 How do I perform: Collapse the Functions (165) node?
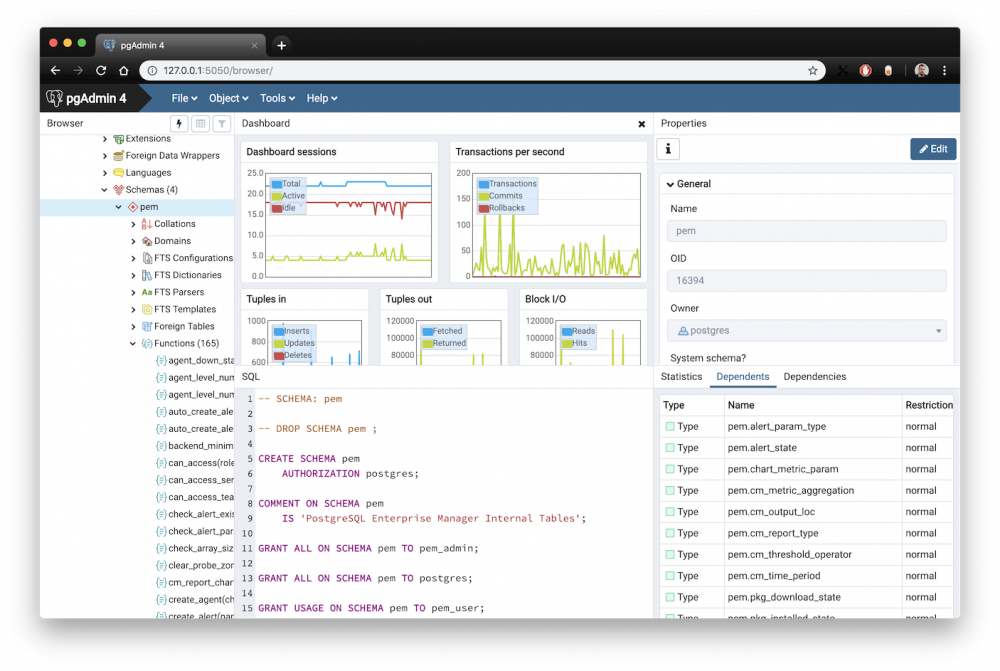click(x=133, y=344)
